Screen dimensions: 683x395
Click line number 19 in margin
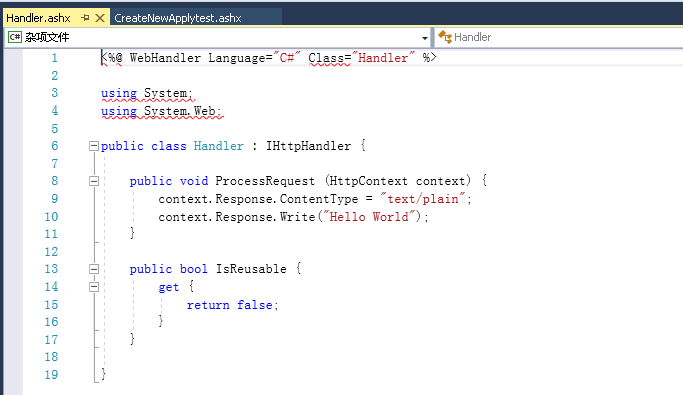(51, 375)
